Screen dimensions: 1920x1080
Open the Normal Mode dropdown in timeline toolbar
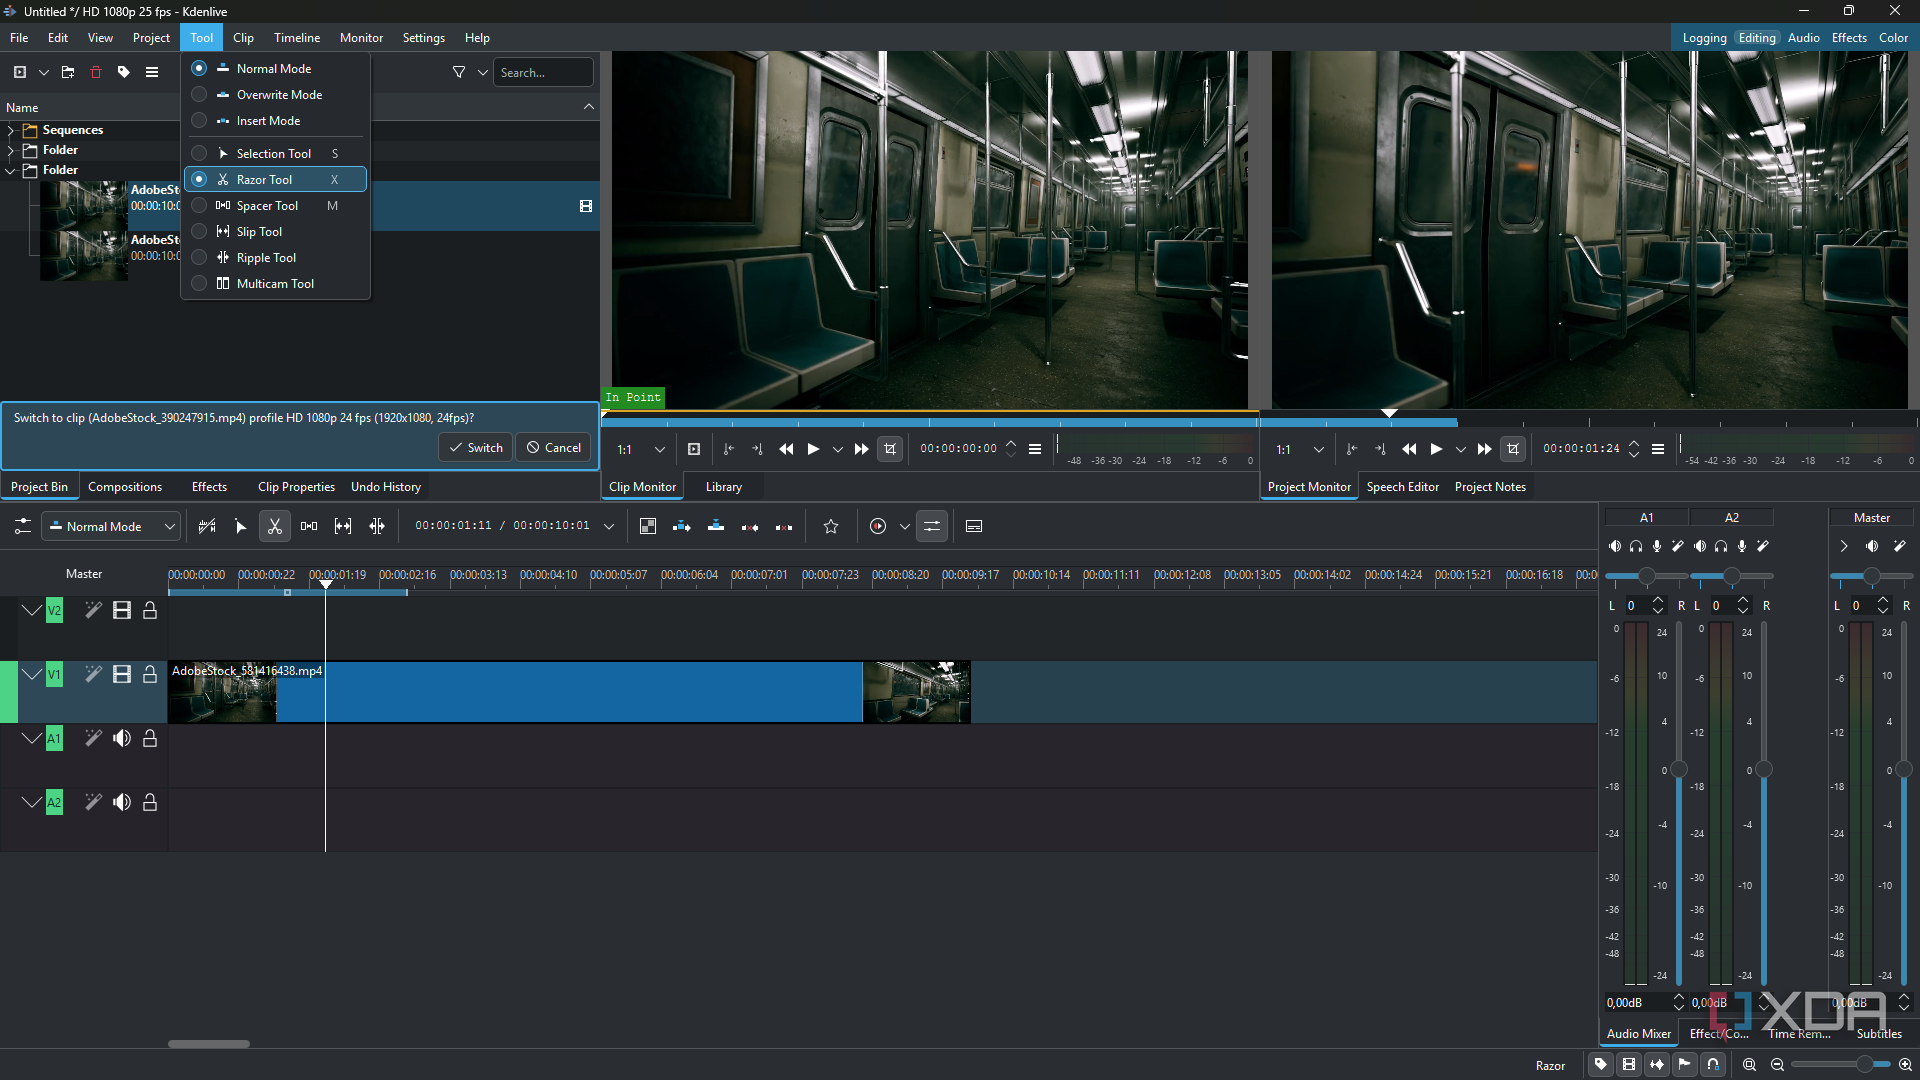point(111,526)
